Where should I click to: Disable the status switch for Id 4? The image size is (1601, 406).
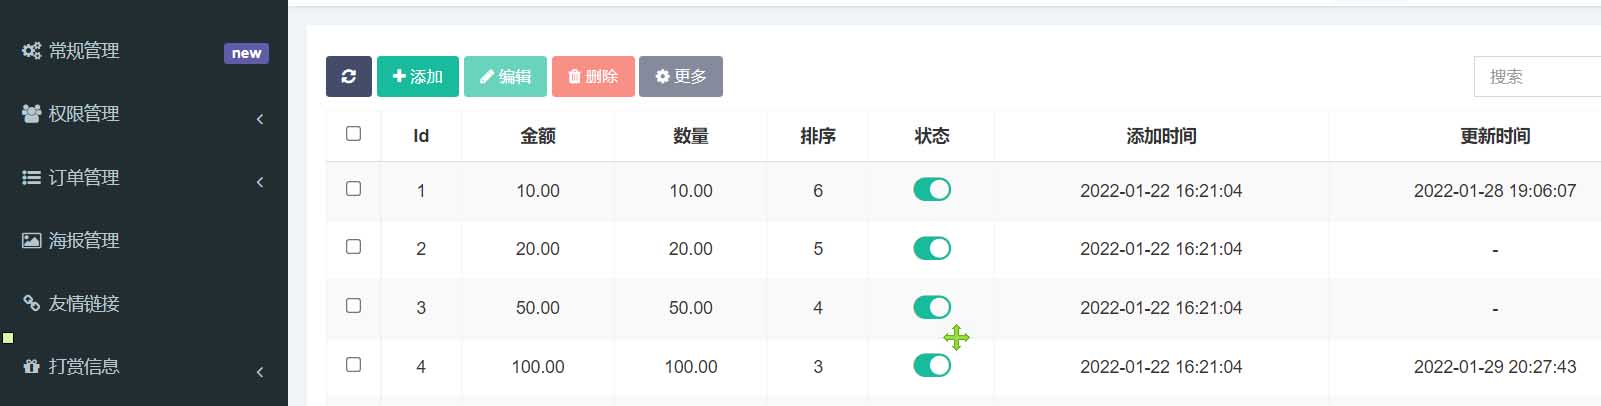coord(932,365)
